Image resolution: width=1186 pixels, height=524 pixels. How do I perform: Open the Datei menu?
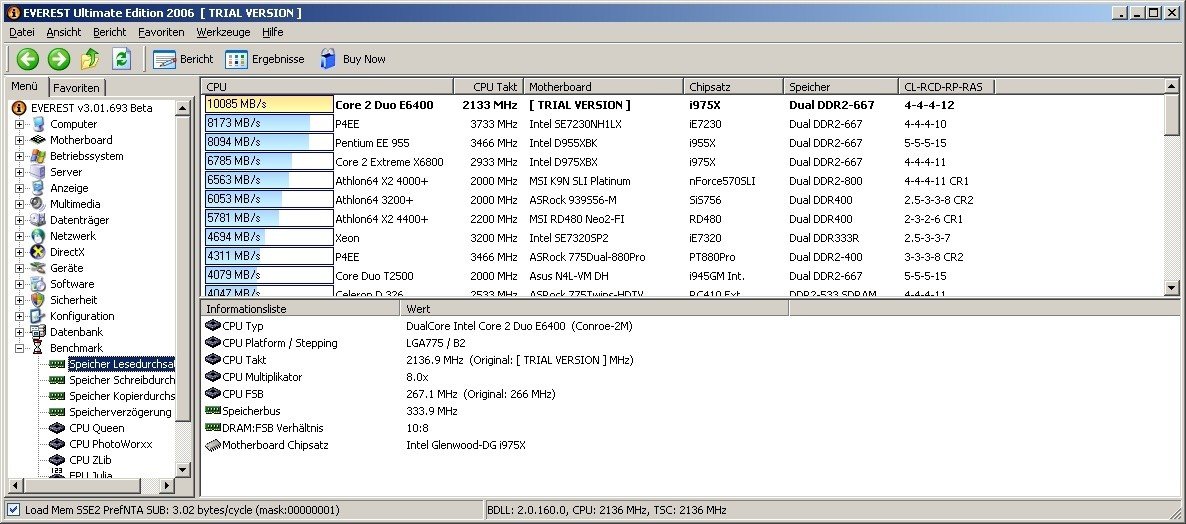coord(22,32)
